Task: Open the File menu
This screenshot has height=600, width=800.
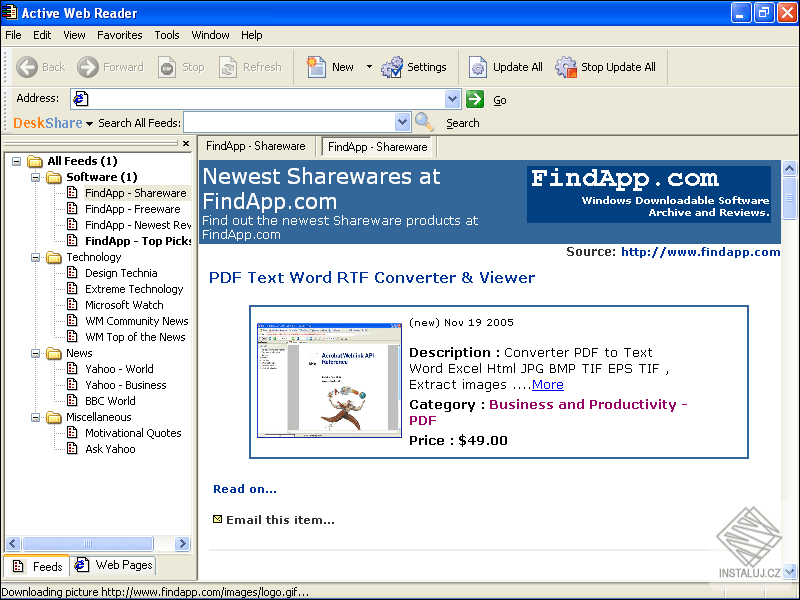Action: click(x=13, y=35)
